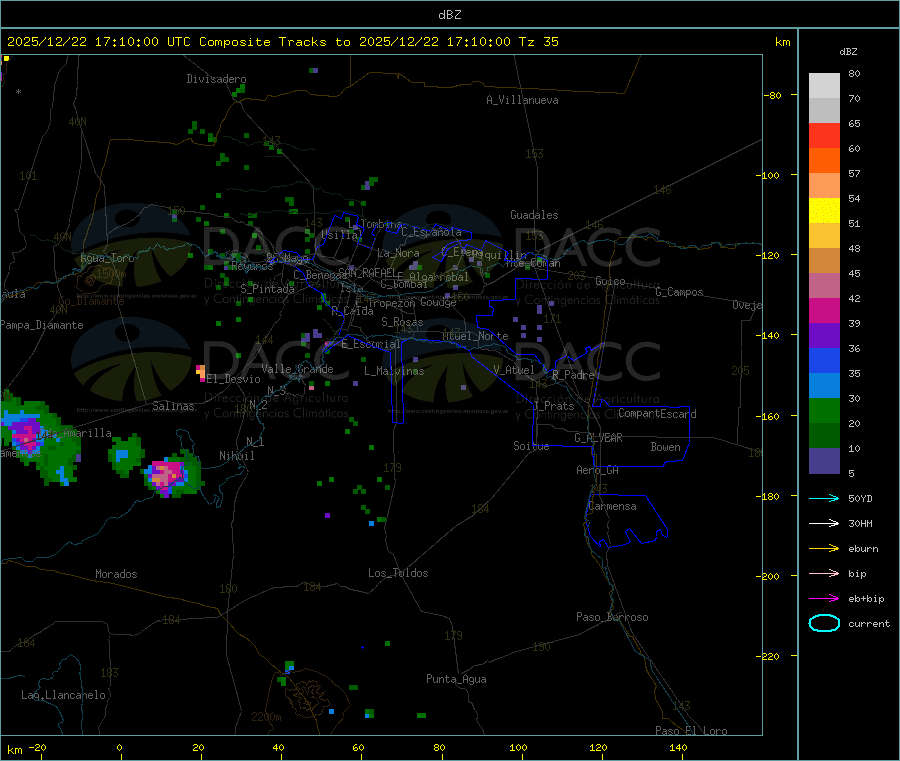
Task: Click the eburn yellow arrow legend icon
Action: 824,549
